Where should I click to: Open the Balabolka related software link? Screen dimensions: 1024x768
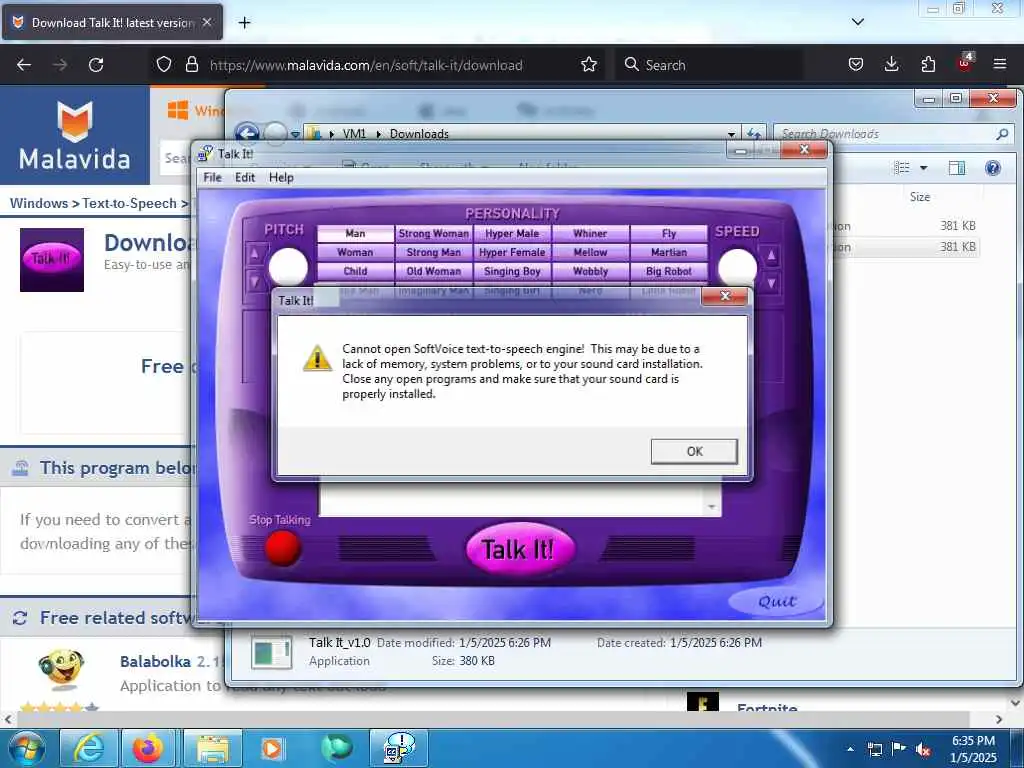coord(155,662)
